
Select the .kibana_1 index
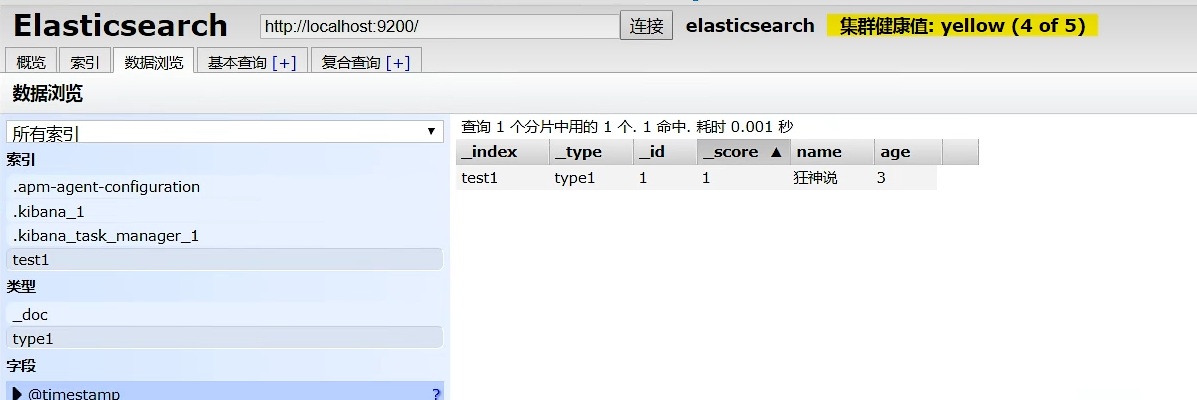(224, 211)
